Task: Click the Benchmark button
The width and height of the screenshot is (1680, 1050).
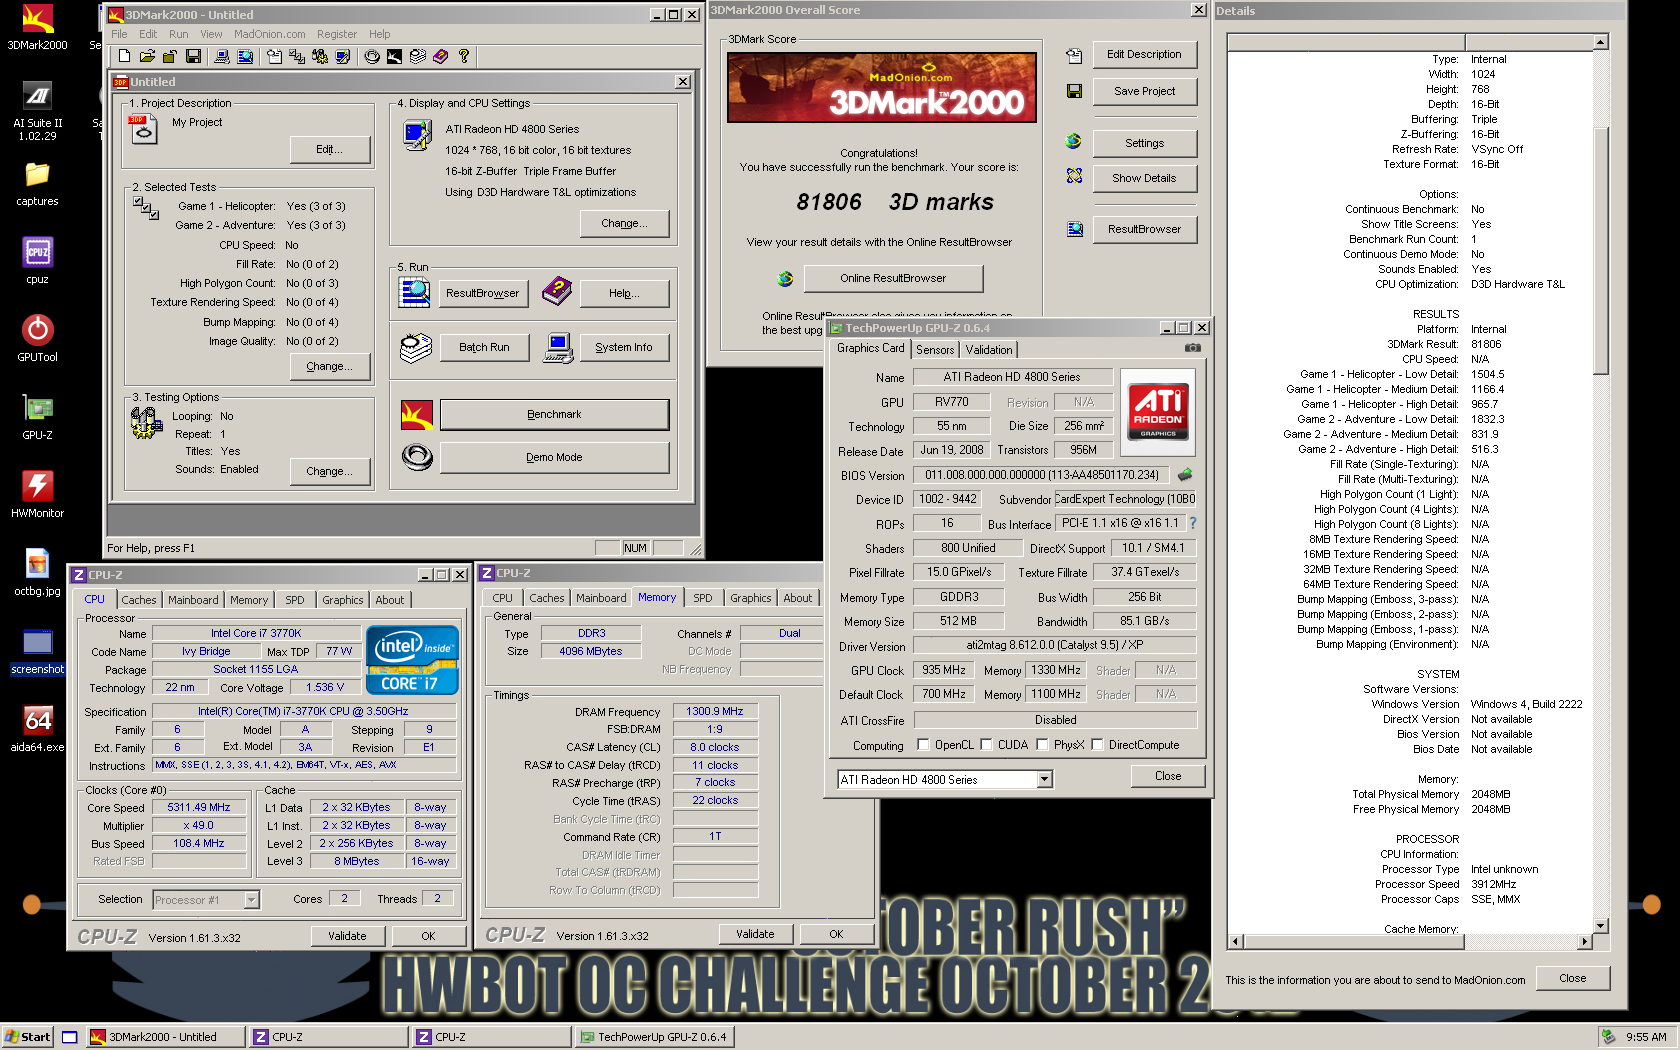Action: [554, 414]
